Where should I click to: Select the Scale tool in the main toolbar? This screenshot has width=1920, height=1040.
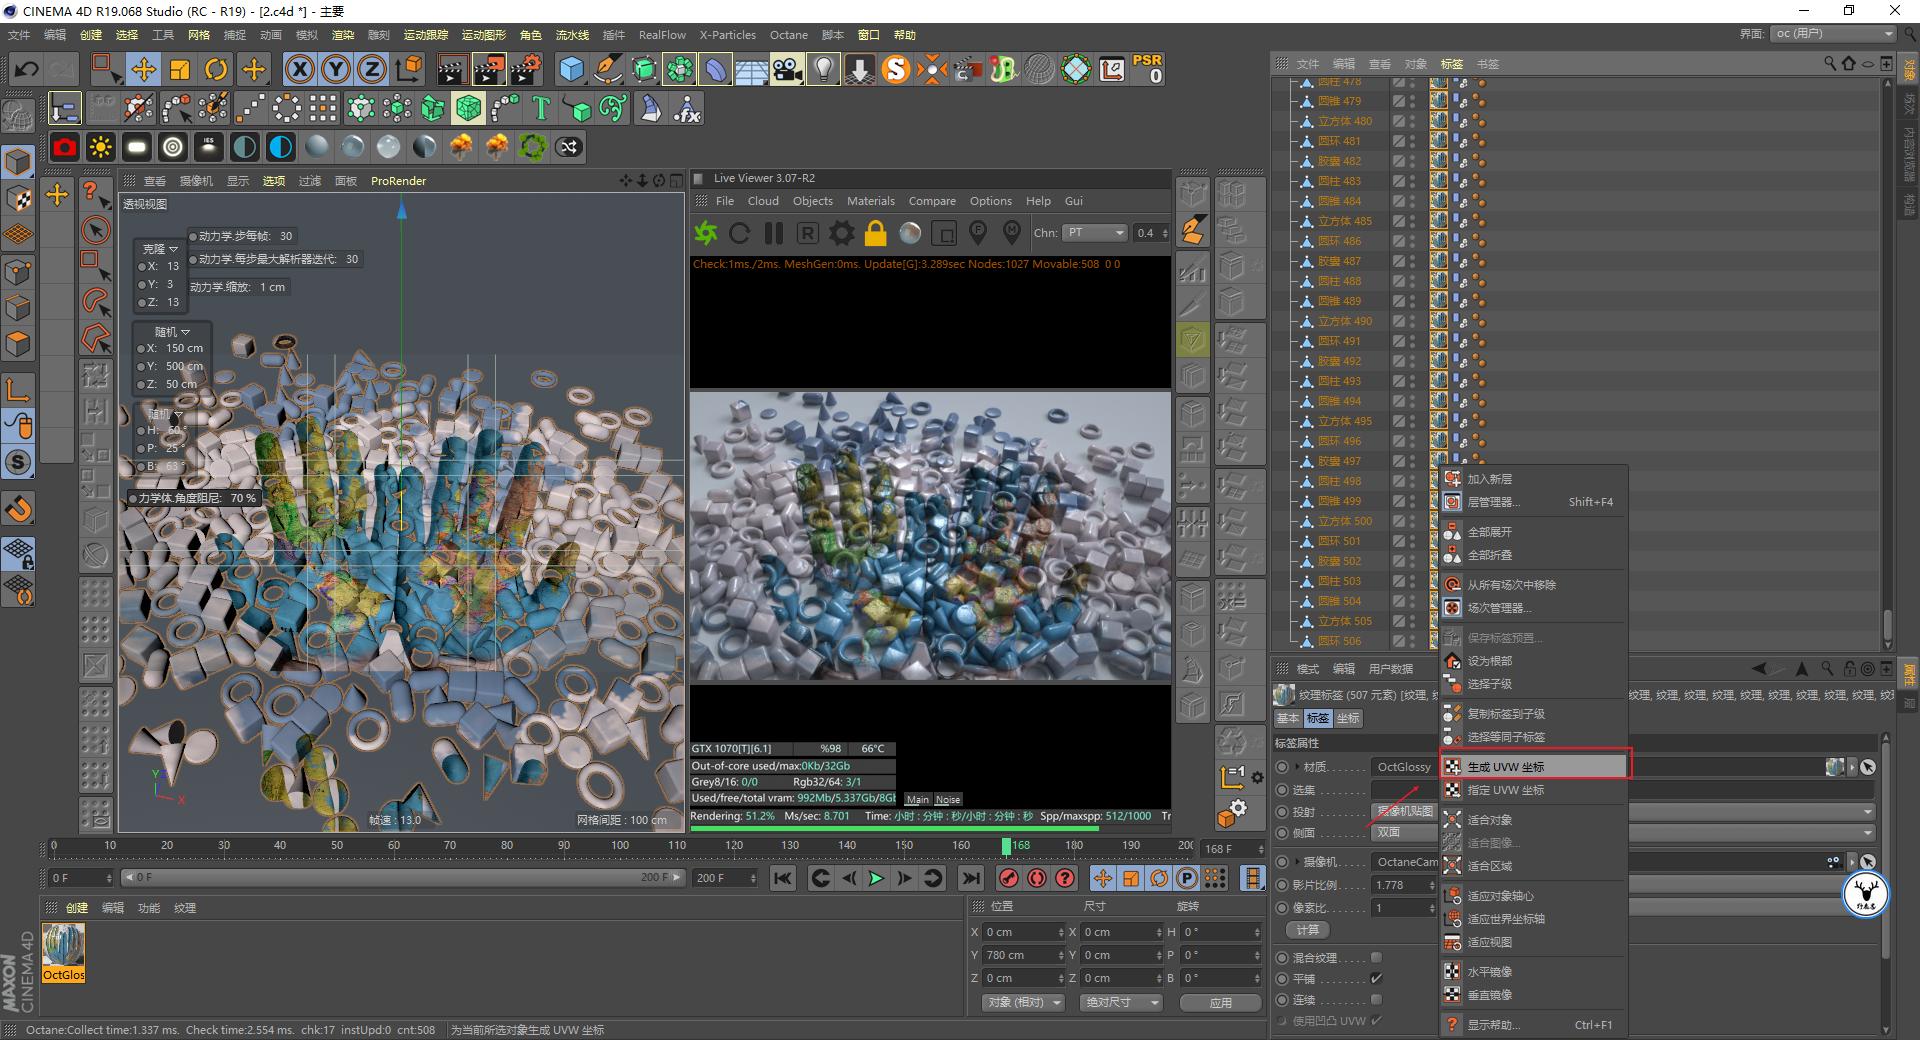pos(180,69)
